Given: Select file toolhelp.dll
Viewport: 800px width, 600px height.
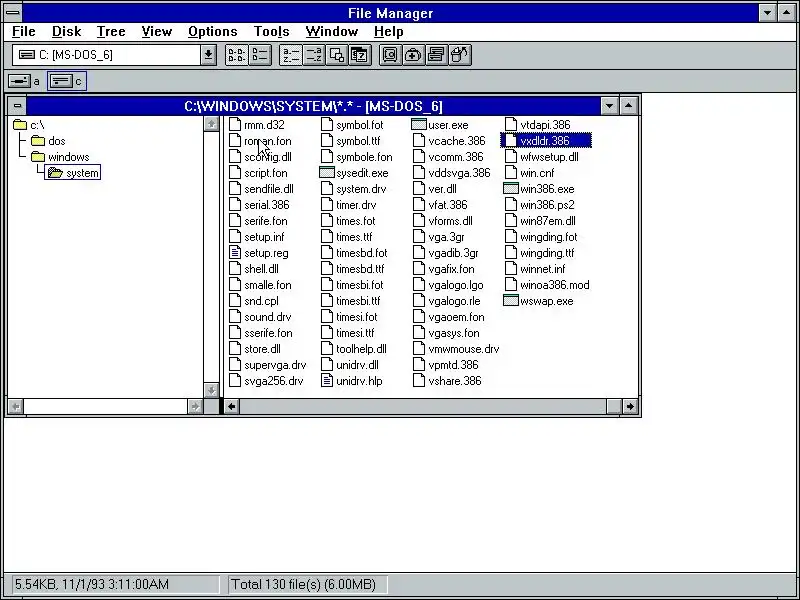Looking at the screenshot, I should pyautogui.click(x=361, y=349).
